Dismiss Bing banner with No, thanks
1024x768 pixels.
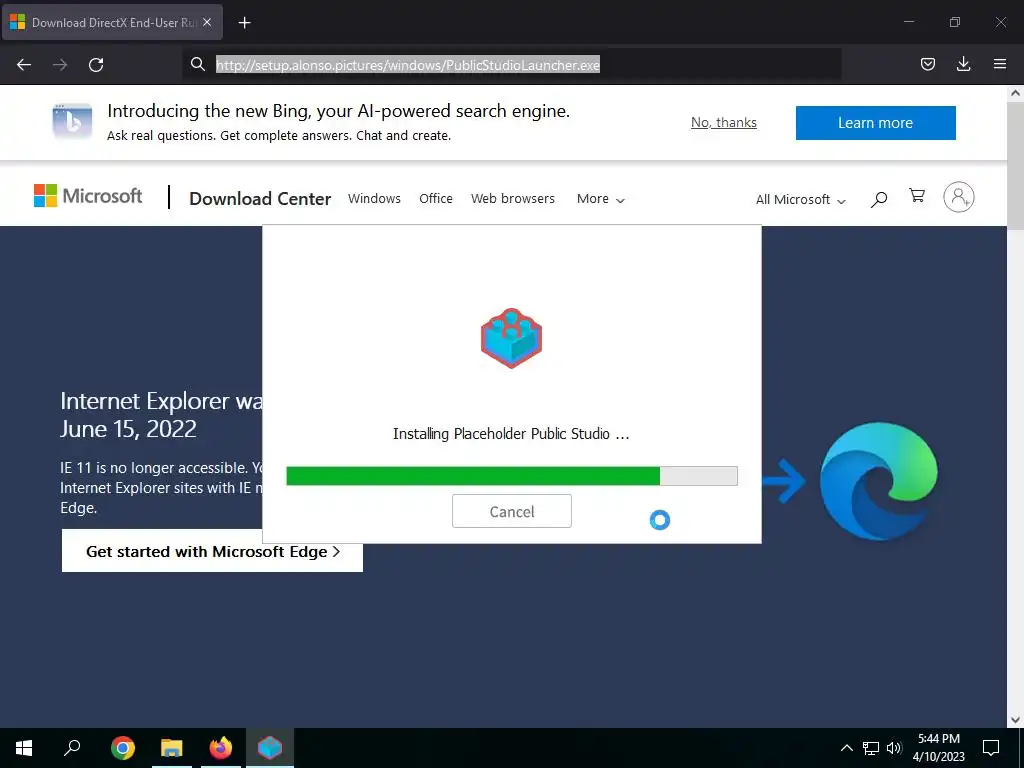(724, 122)
